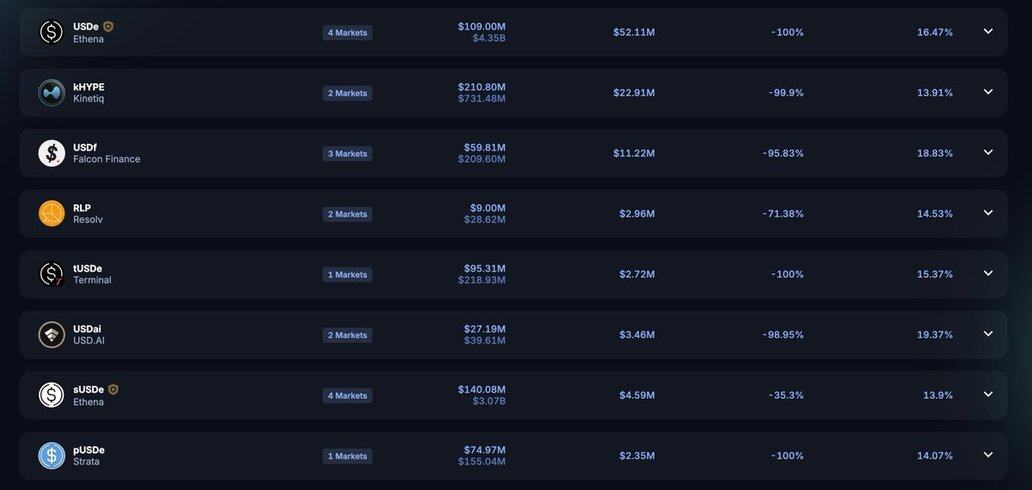Image resolution: width=1032 pixels, height=490 pixels.
Task: Click the USDai token icon
Action: coord(51,335)
